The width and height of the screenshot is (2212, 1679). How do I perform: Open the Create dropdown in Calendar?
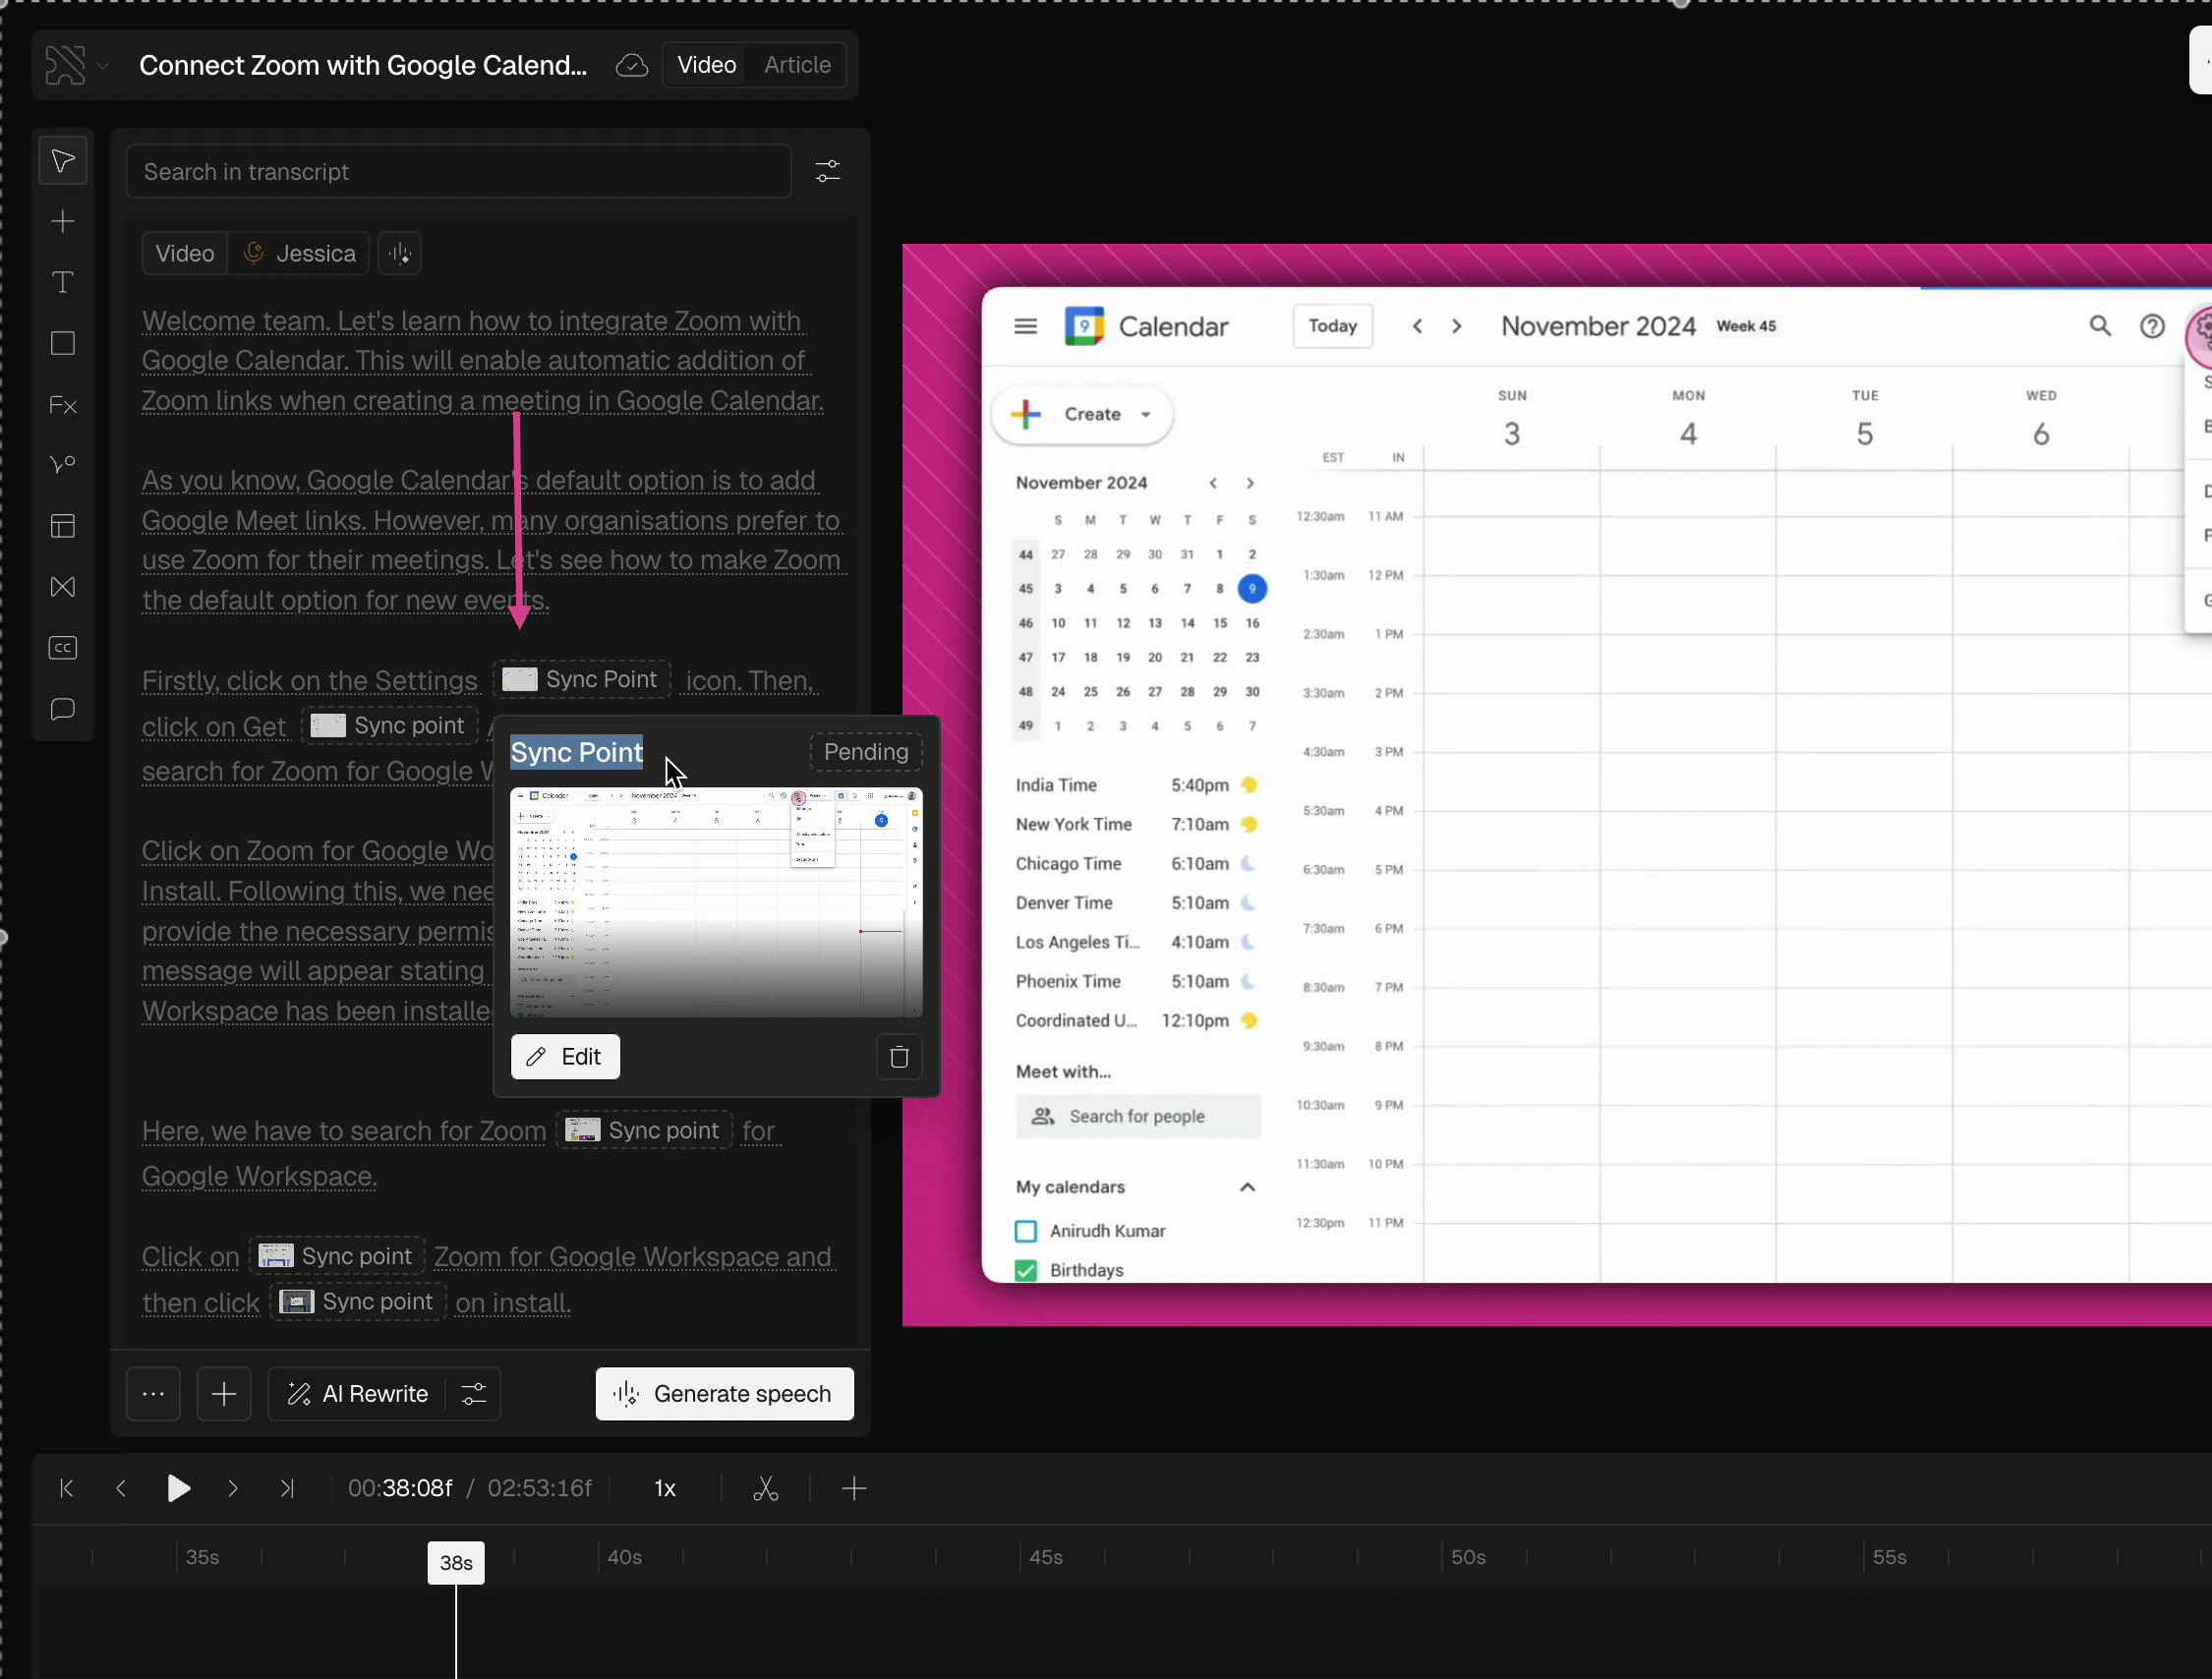pos(1146,414)
